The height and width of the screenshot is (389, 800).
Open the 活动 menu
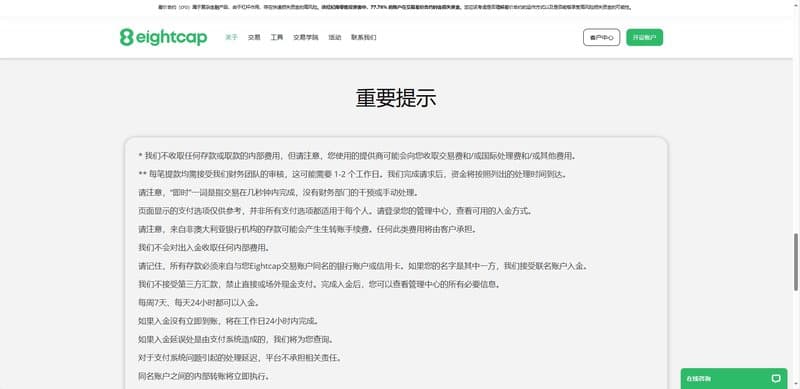tap(335, 37)
